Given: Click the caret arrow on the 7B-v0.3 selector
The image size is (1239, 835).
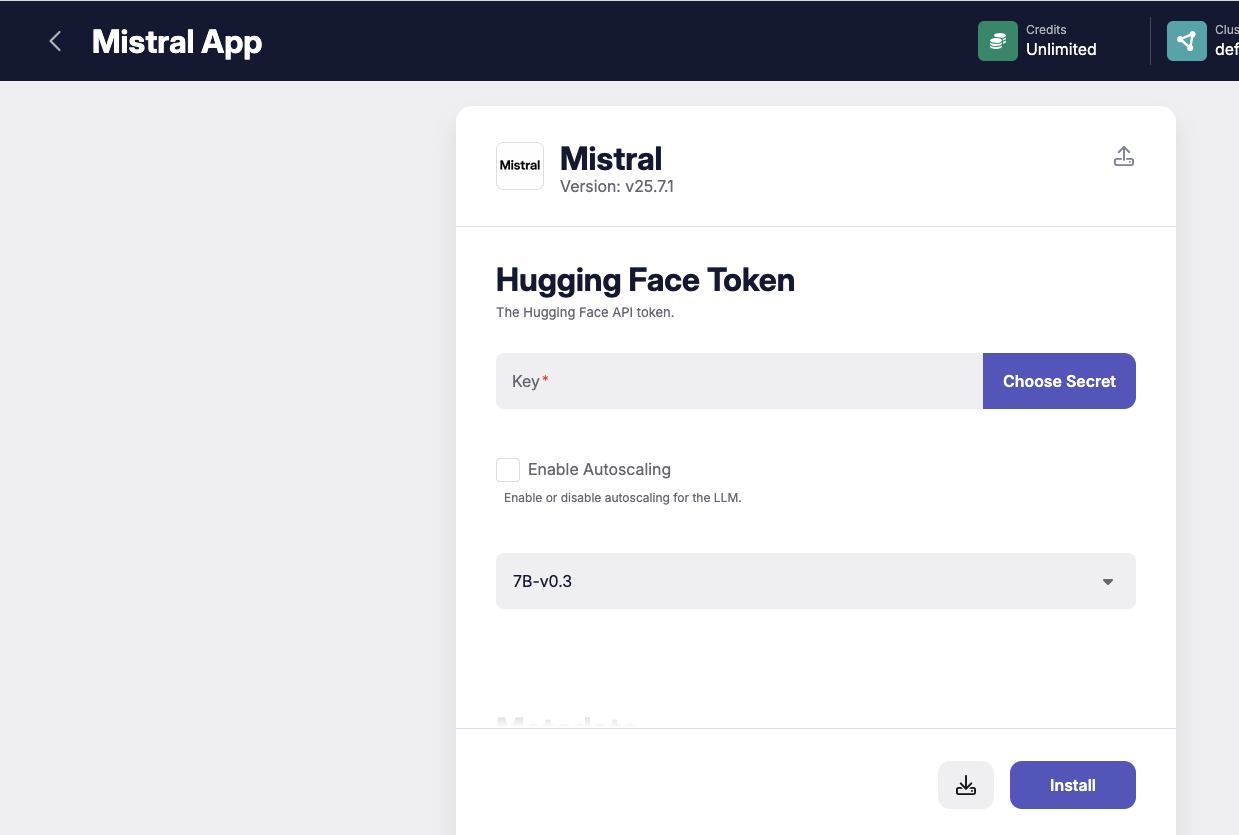Looking at the screenshot, I should [x=1107, y=582].
